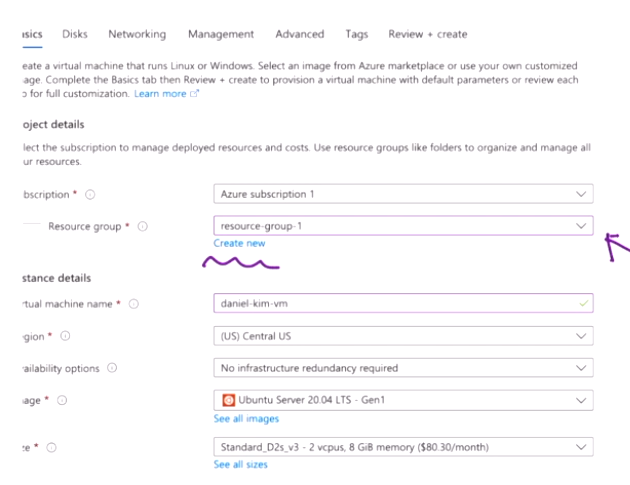Viewport: 630px width, 485px height.
Task: Follow the Learn more link
Action: (160, 94)
